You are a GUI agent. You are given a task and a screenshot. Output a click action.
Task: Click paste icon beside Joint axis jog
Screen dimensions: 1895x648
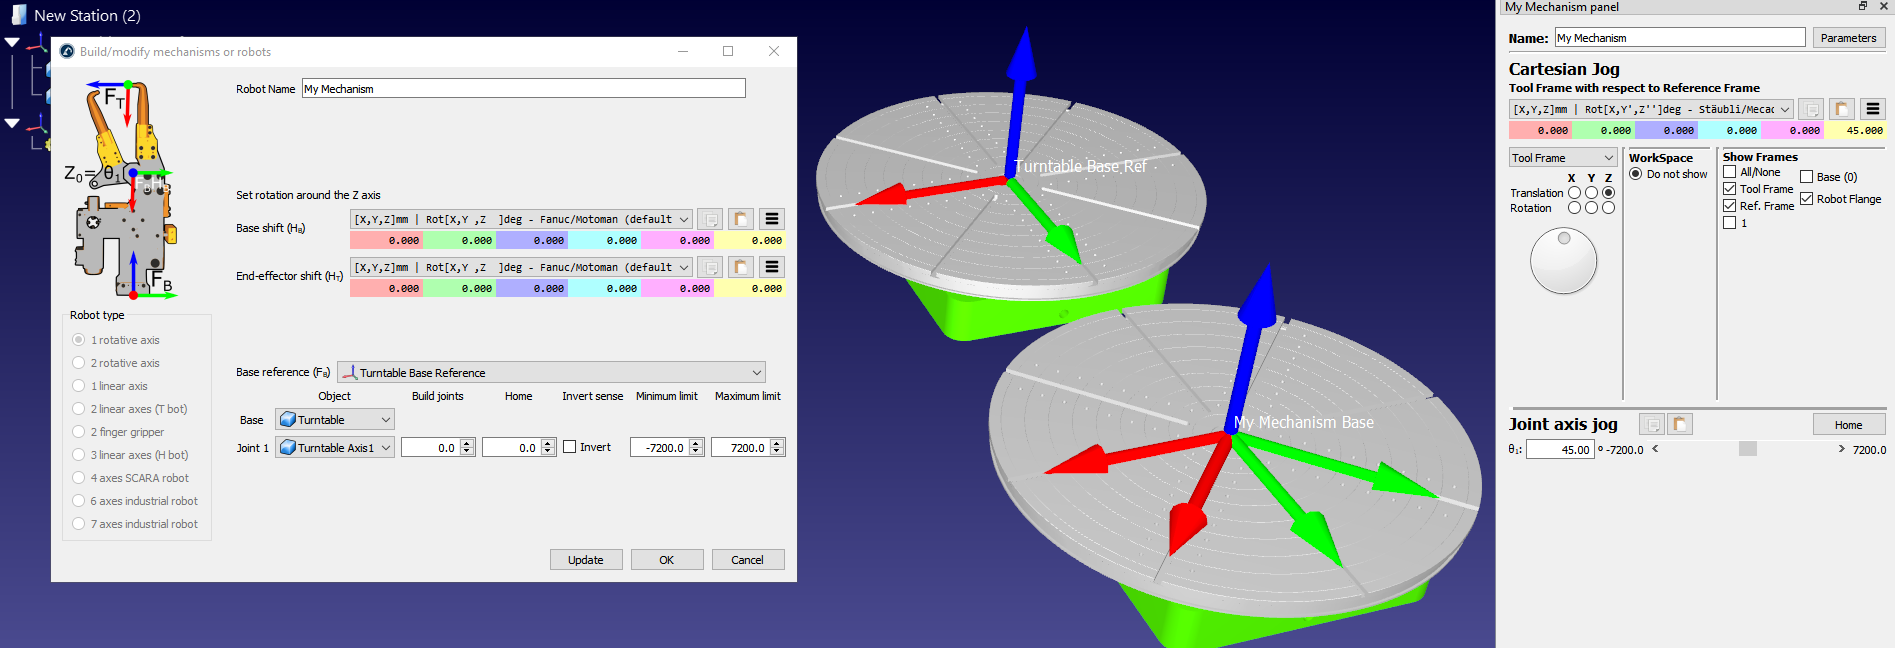pyautogui.click(x=1680, y=424)
